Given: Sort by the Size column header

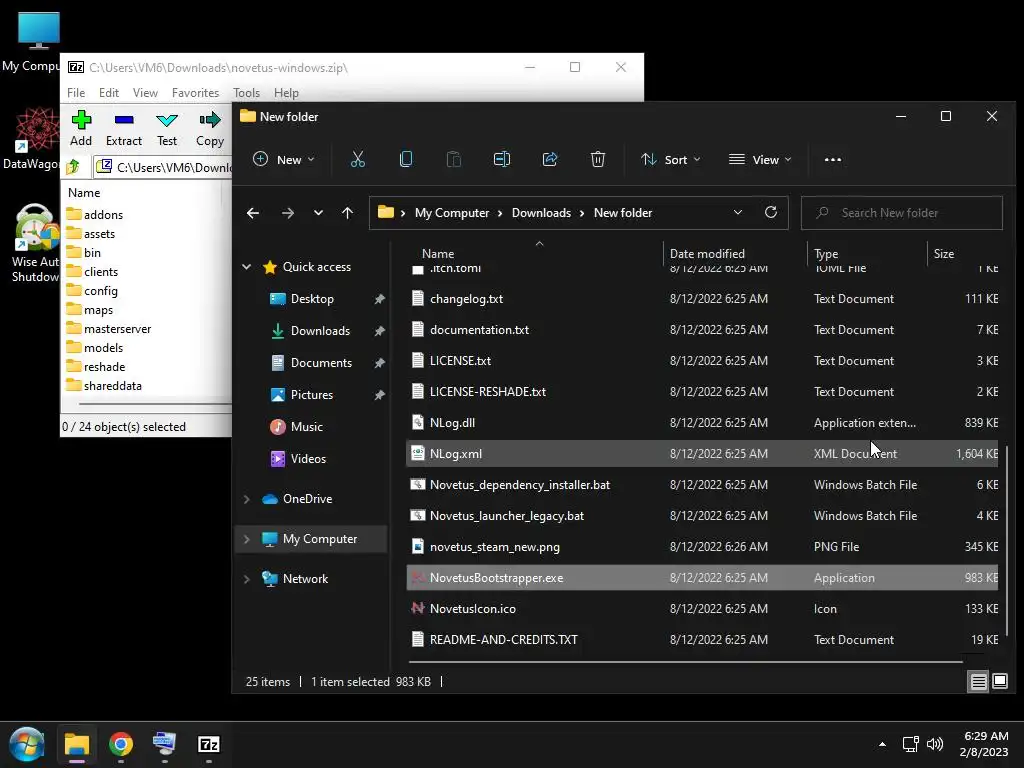Looking at the screenshot, I should click(963, 253).
